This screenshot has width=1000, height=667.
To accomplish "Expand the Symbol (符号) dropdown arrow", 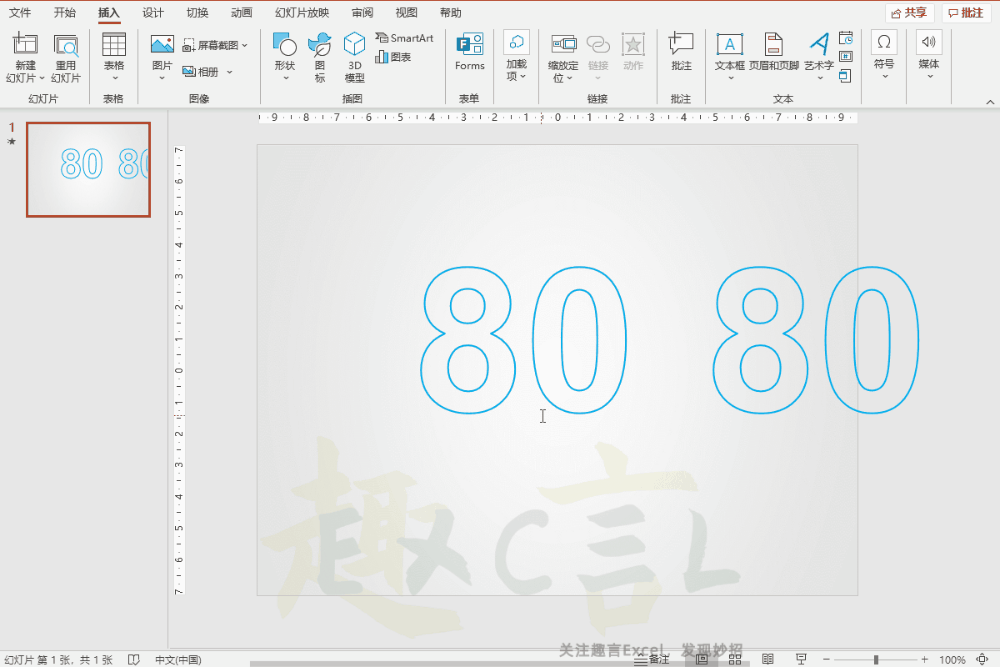I will (885, 77).
